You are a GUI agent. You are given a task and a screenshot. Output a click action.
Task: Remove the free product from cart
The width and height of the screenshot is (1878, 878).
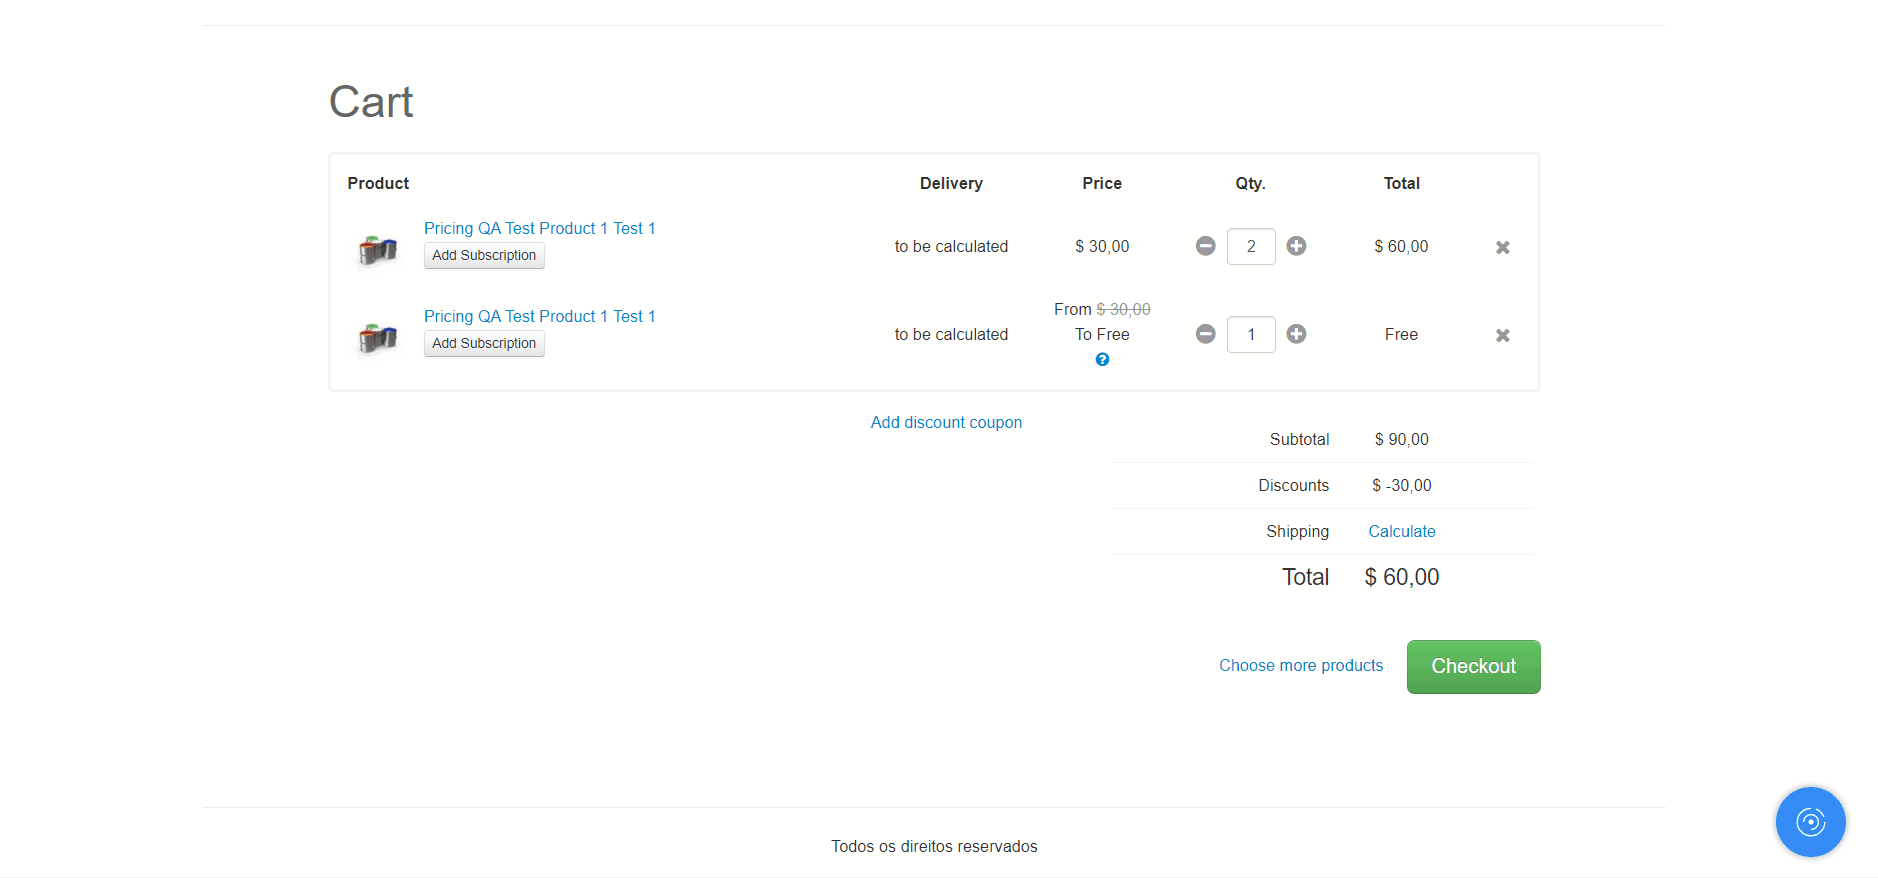[1502, 335]
